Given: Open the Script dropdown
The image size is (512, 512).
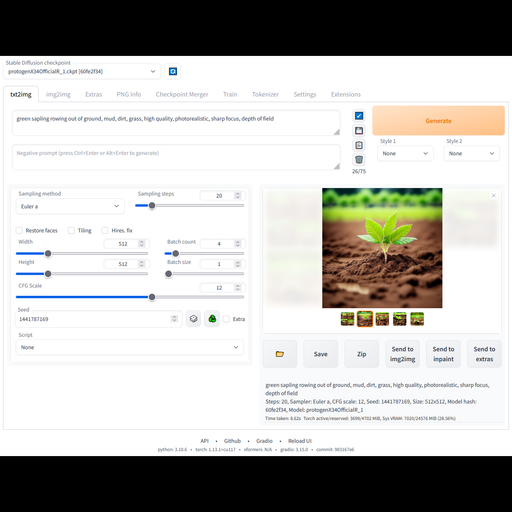Looking at the screenshot, I should [x=130, y=347].
